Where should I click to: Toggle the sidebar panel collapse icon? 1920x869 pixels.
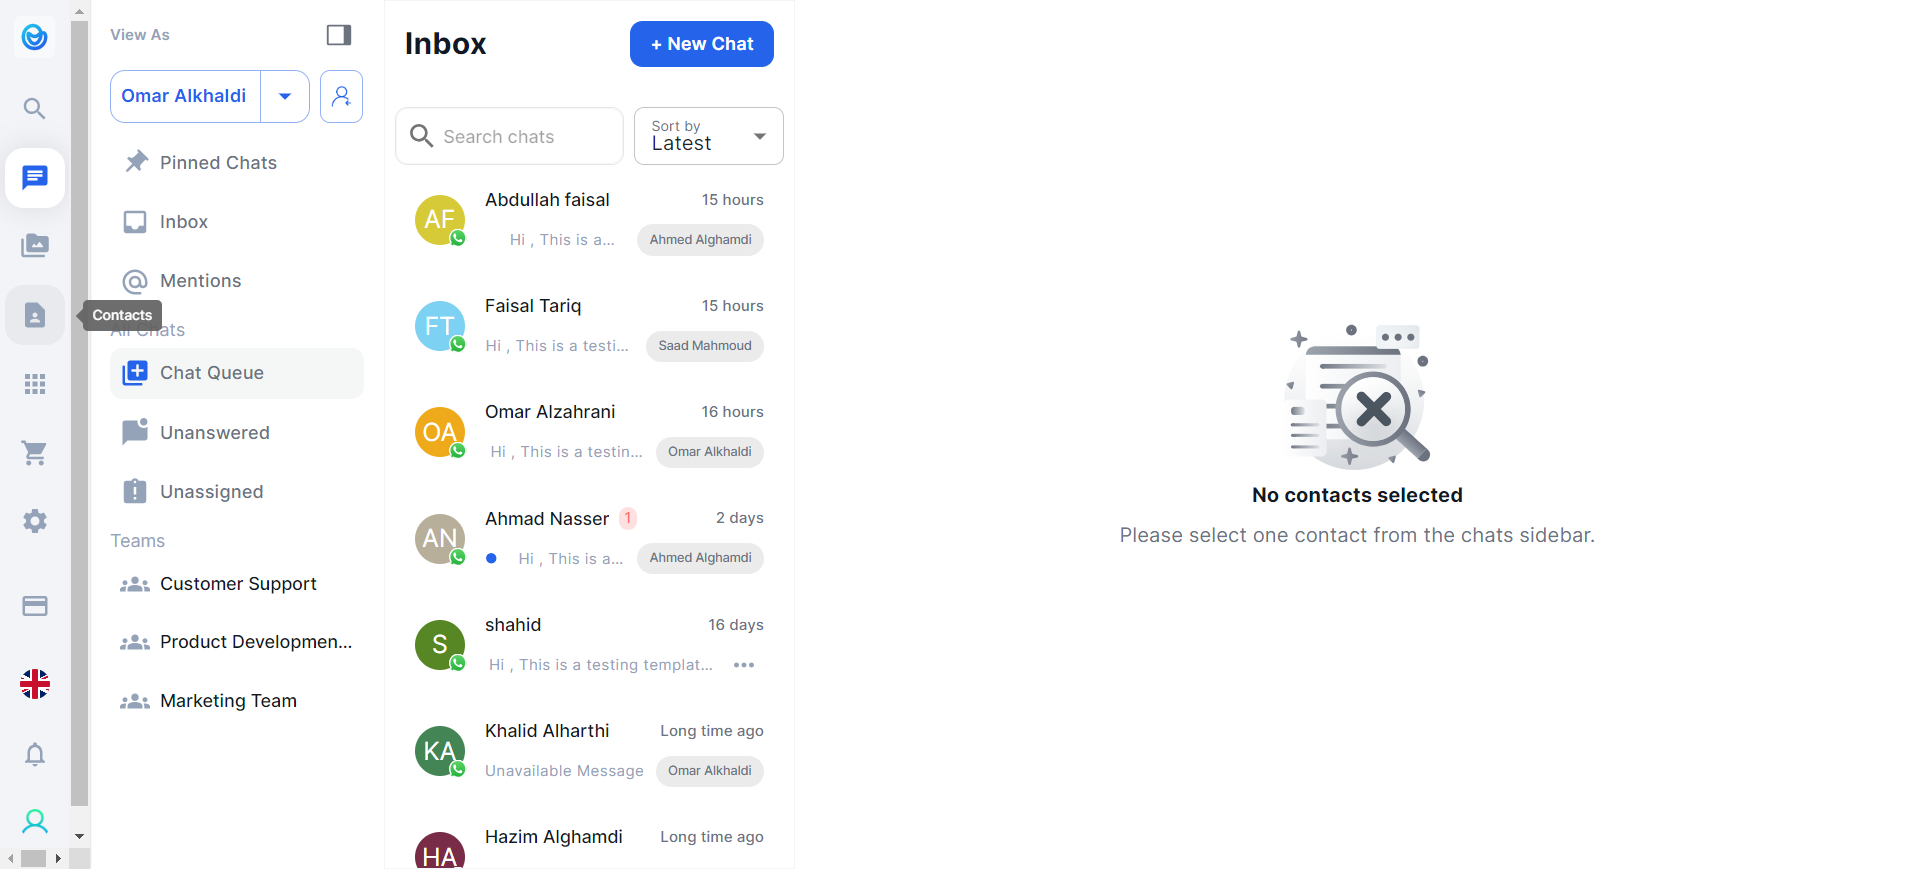(339, 35)
